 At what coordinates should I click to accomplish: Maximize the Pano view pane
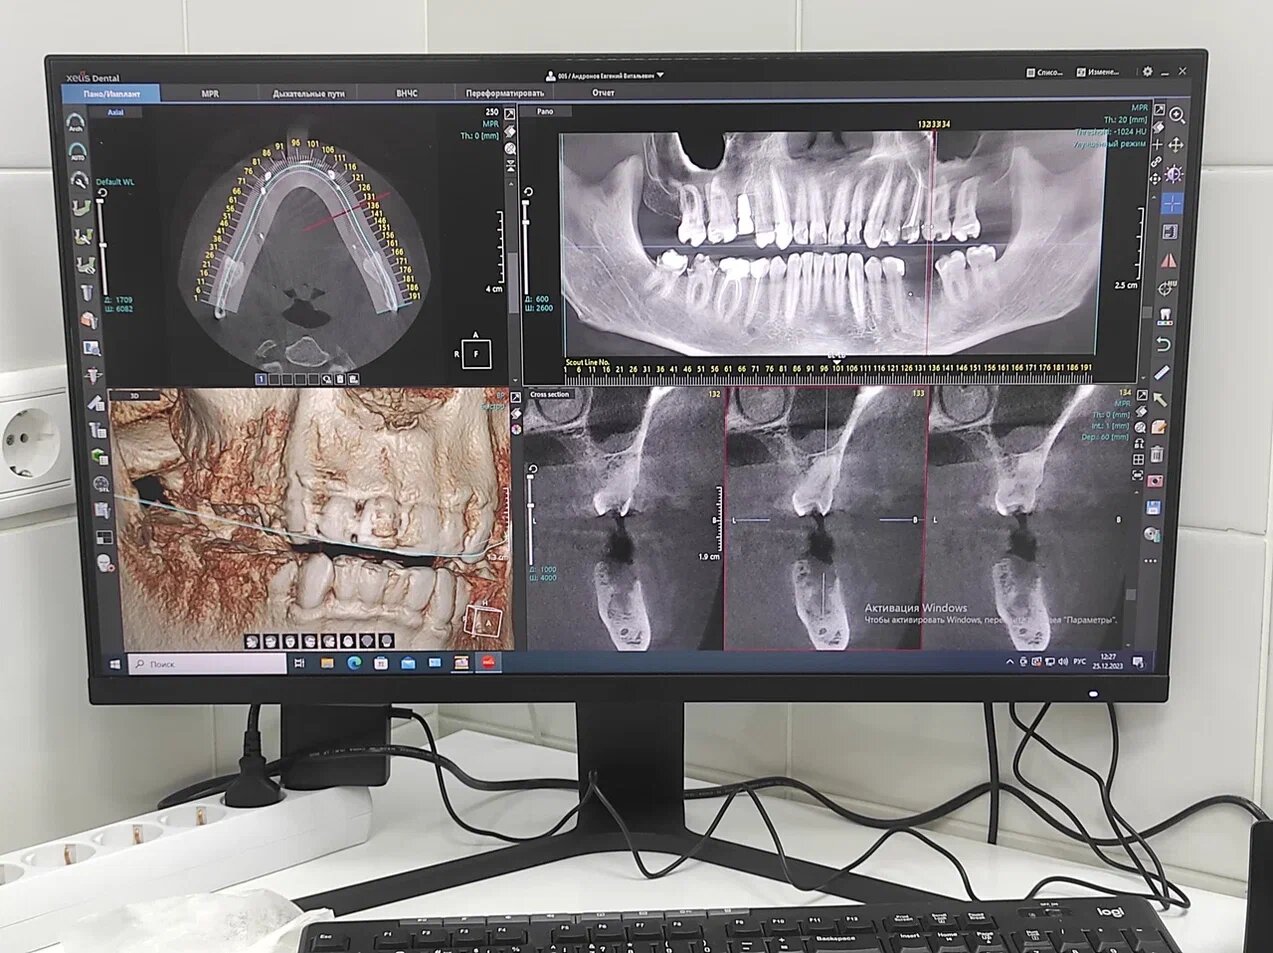1159,109
